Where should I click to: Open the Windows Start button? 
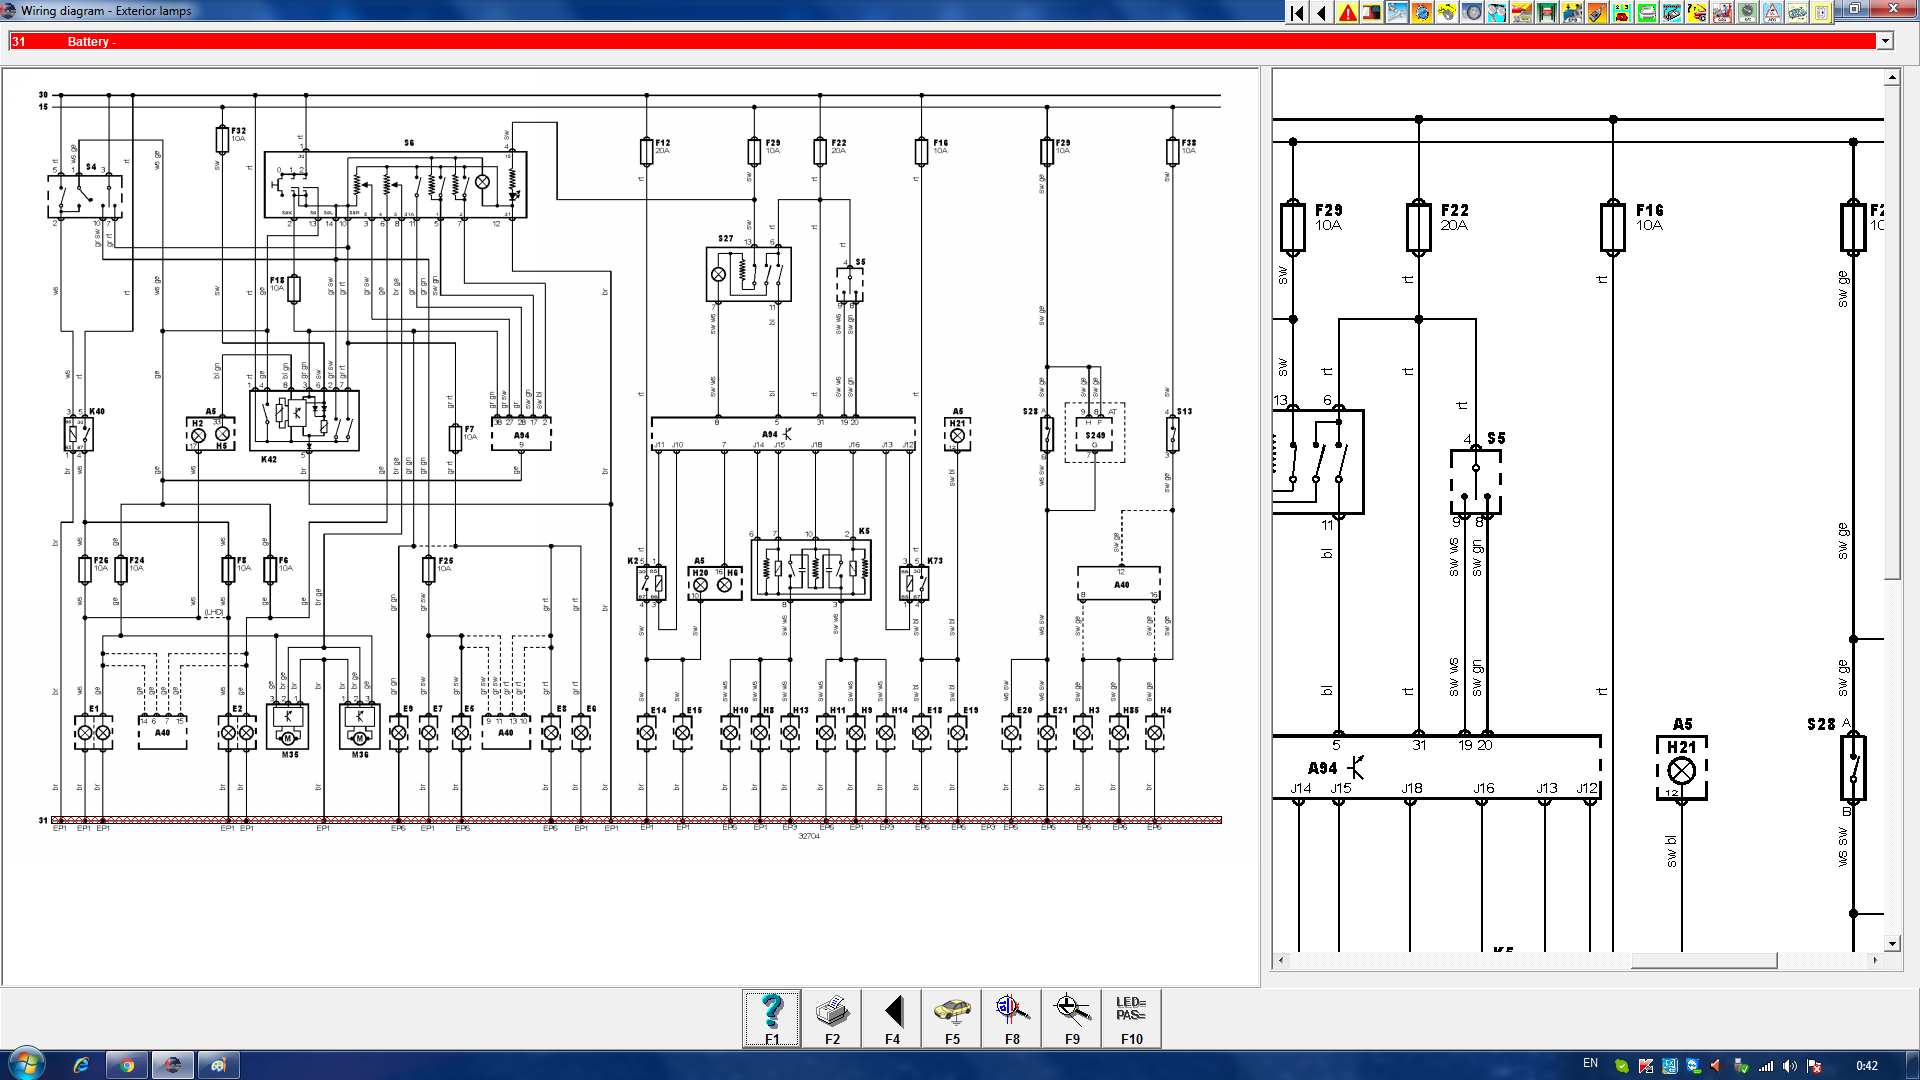26,1064
